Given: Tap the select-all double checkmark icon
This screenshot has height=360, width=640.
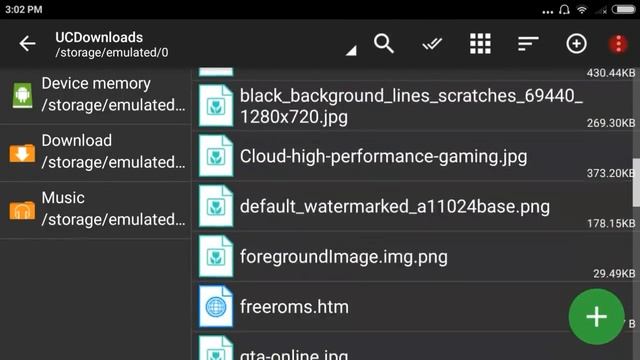Looking at the screenshot, I should tap(432, 44).
